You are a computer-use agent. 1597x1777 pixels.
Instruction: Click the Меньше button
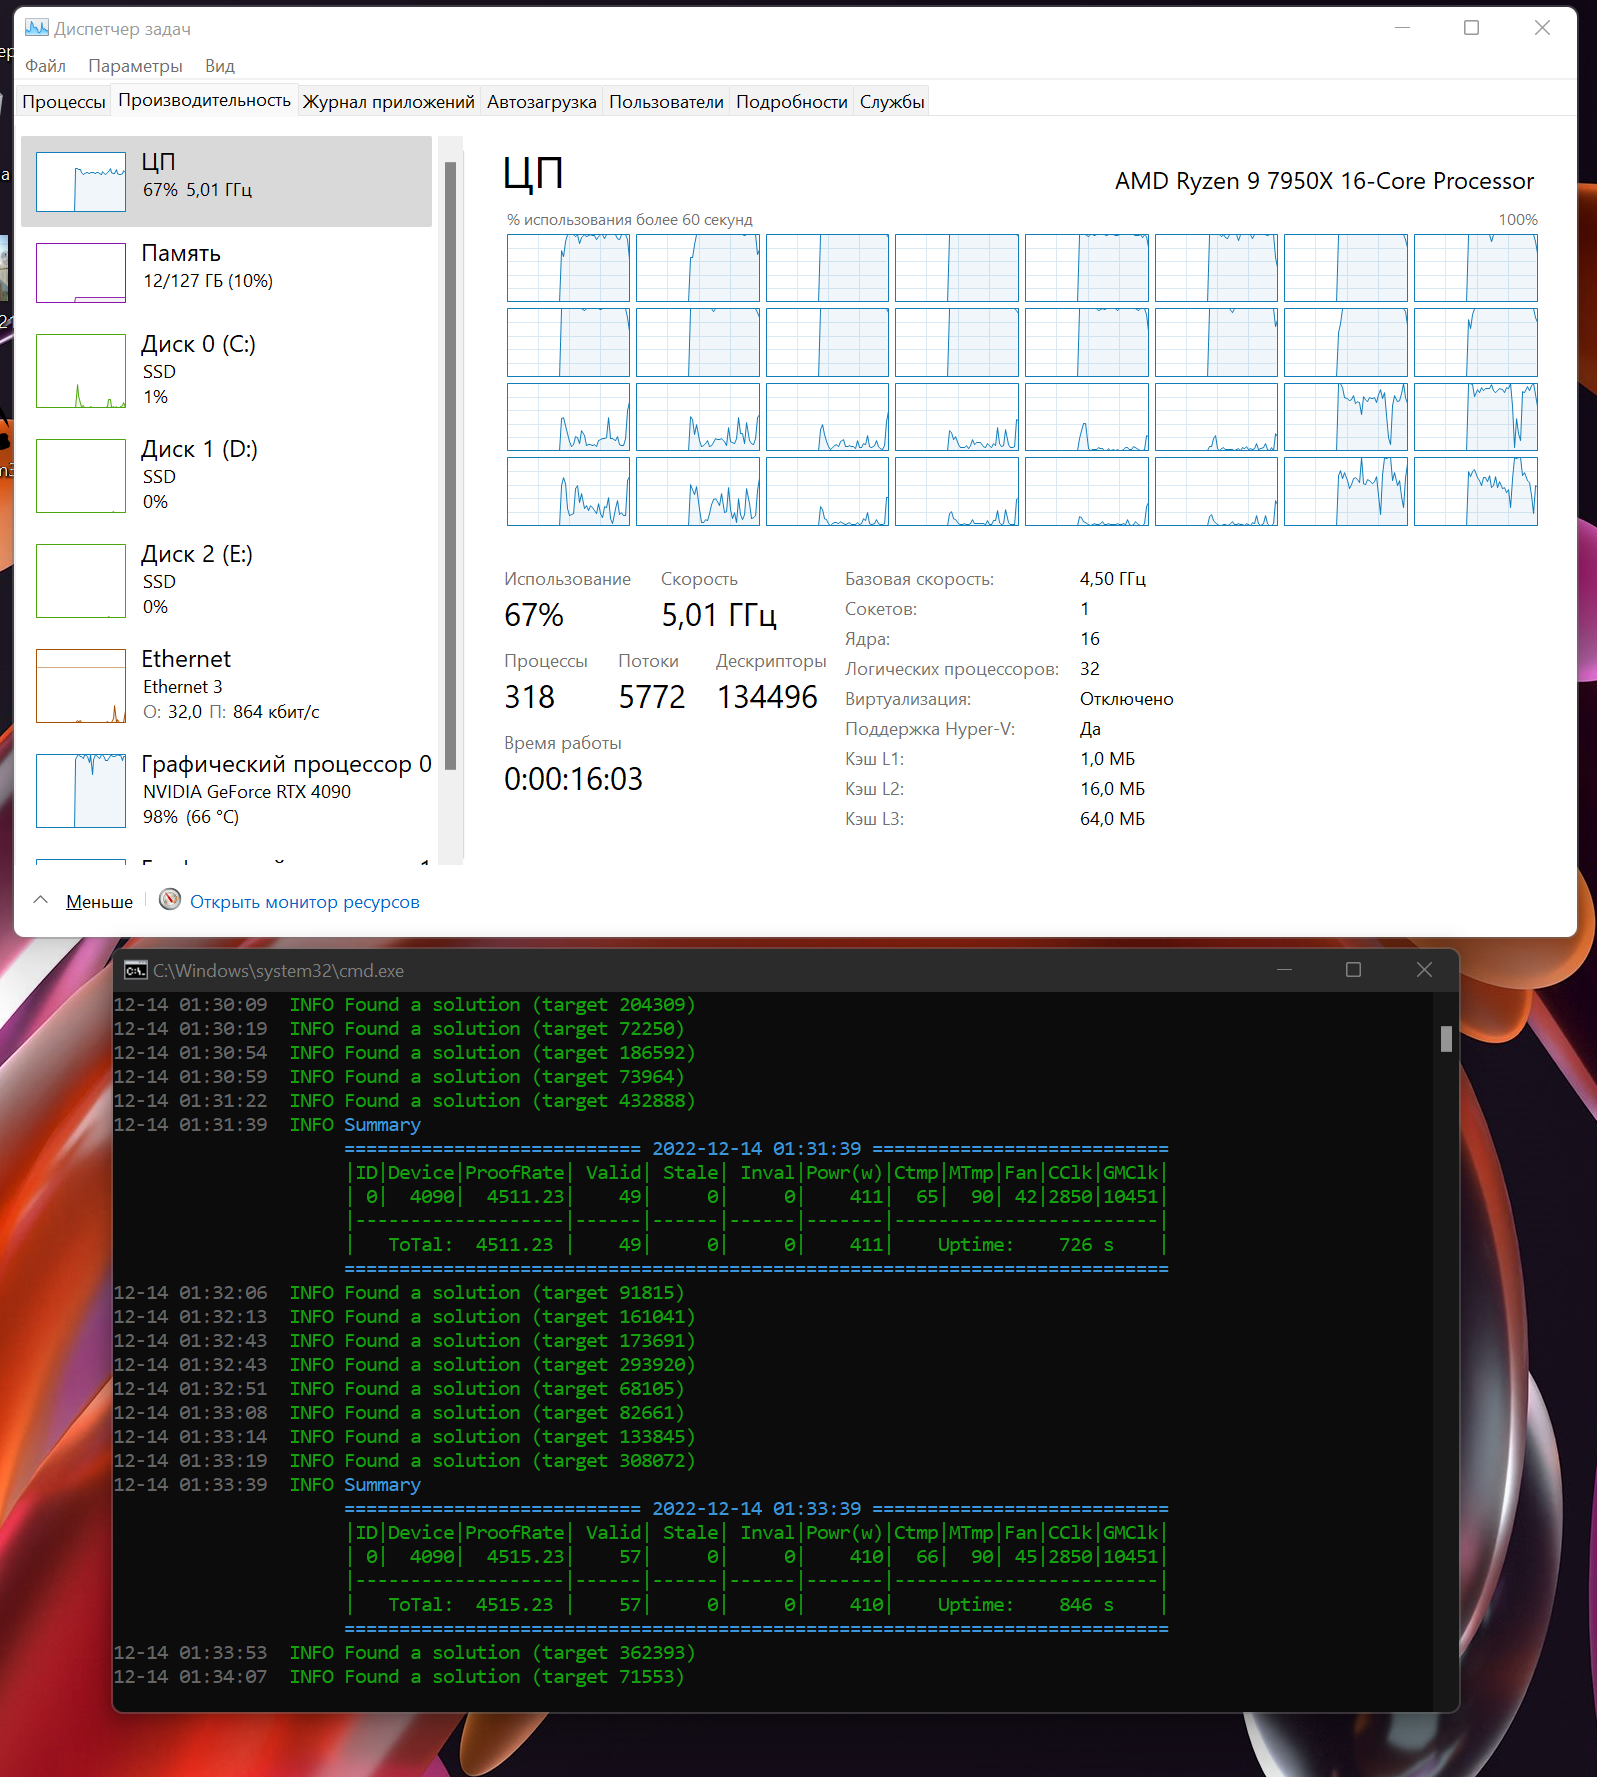[x=99, y=902]
